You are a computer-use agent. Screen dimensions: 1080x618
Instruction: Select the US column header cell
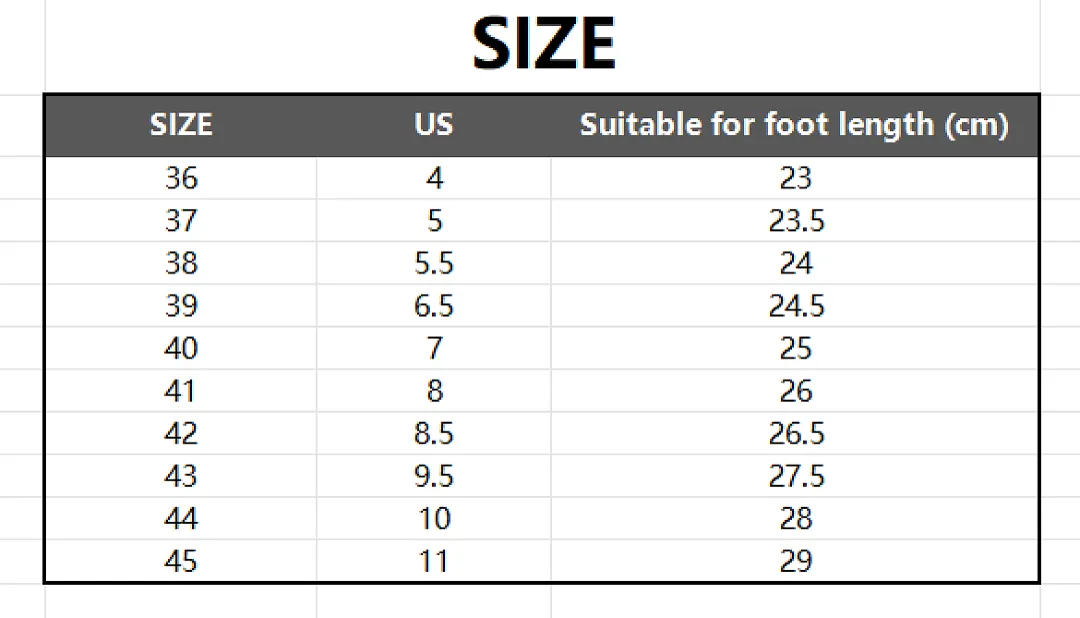click(434, 125)
